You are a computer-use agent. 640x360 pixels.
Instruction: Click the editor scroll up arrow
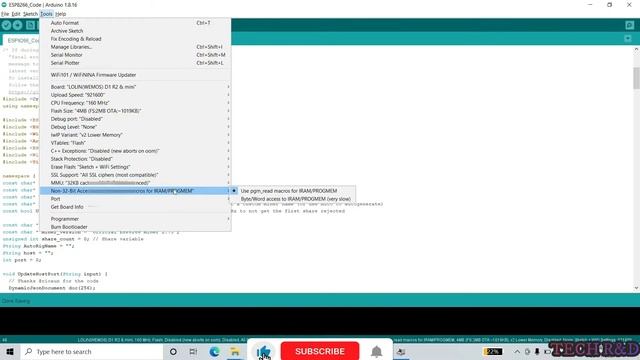pyautogui.click(x=636, y=49)
